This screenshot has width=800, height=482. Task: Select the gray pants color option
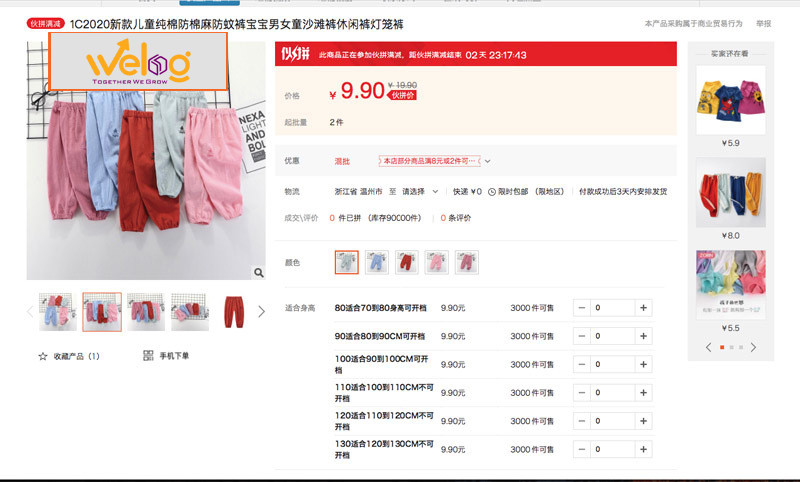tap(346, 263)
